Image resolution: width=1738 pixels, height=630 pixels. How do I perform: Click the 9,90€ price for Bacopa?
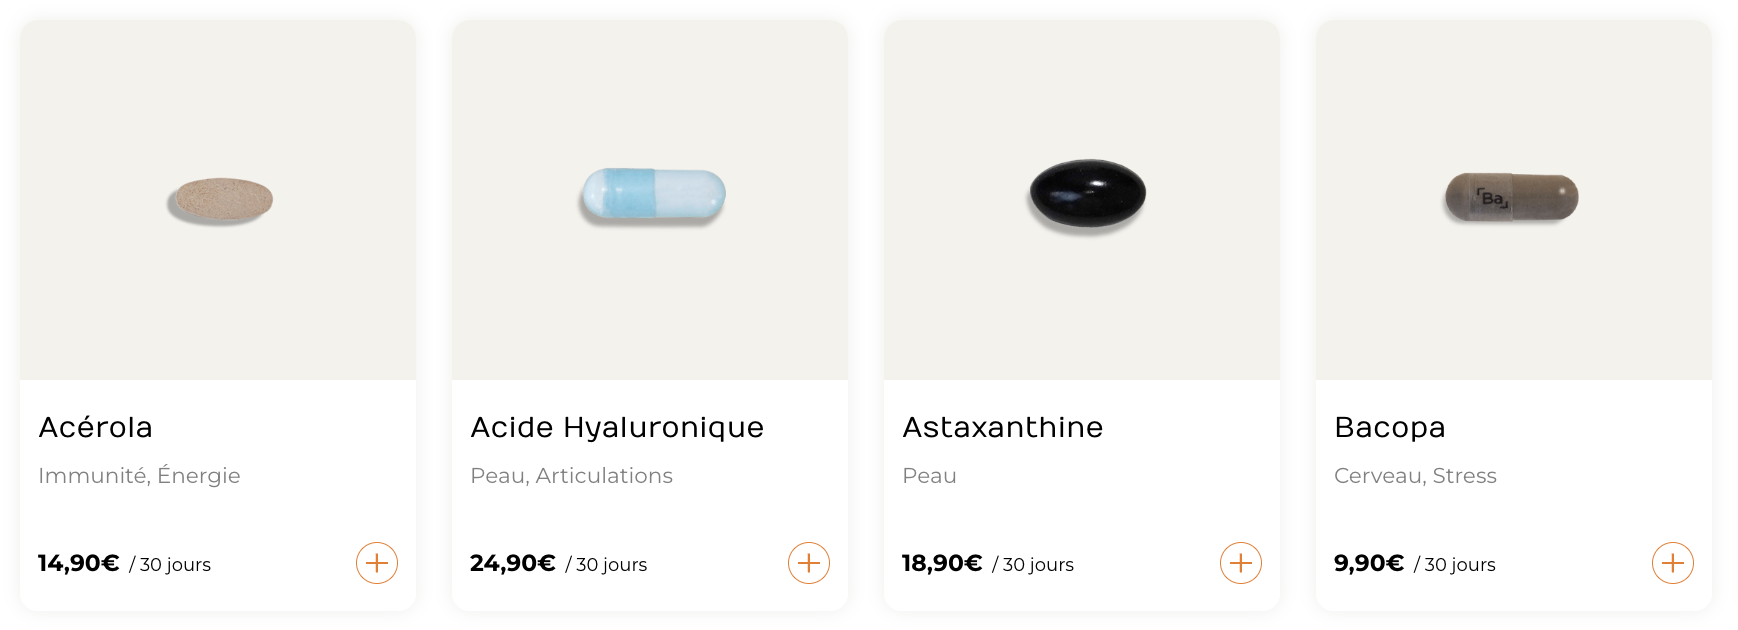tap(1369, 563)
